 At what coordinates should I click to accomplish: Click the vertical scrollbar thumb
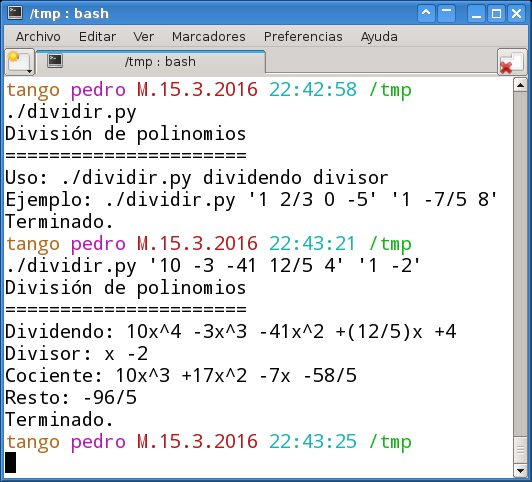click(x=520, y=450)
